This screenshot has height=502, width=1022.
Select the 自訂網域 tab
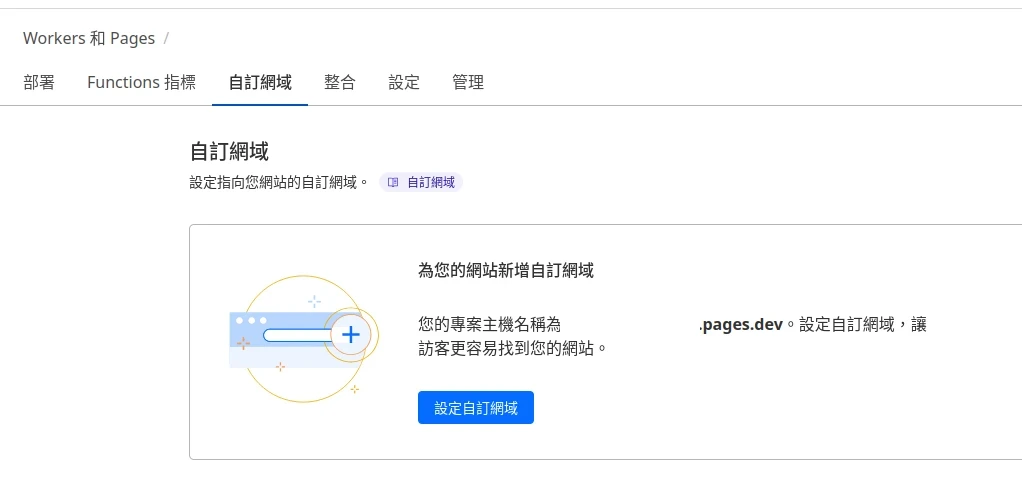[x=260, y=83]
